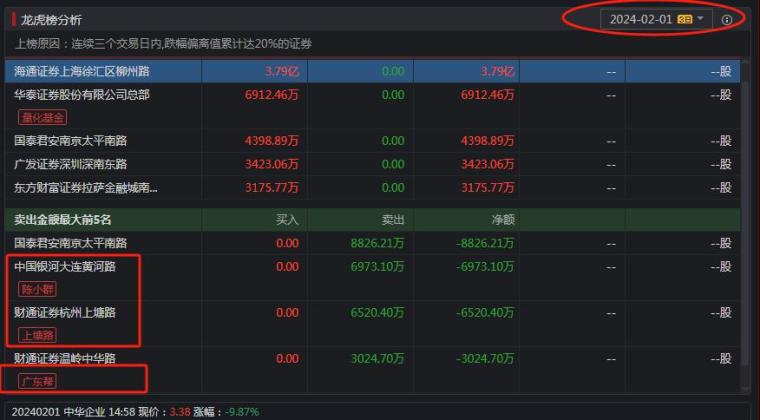This screenshot has width=760, height=420.
Task: Click the 8826.21万 sell amount cell
Action: tap(377, 243)
